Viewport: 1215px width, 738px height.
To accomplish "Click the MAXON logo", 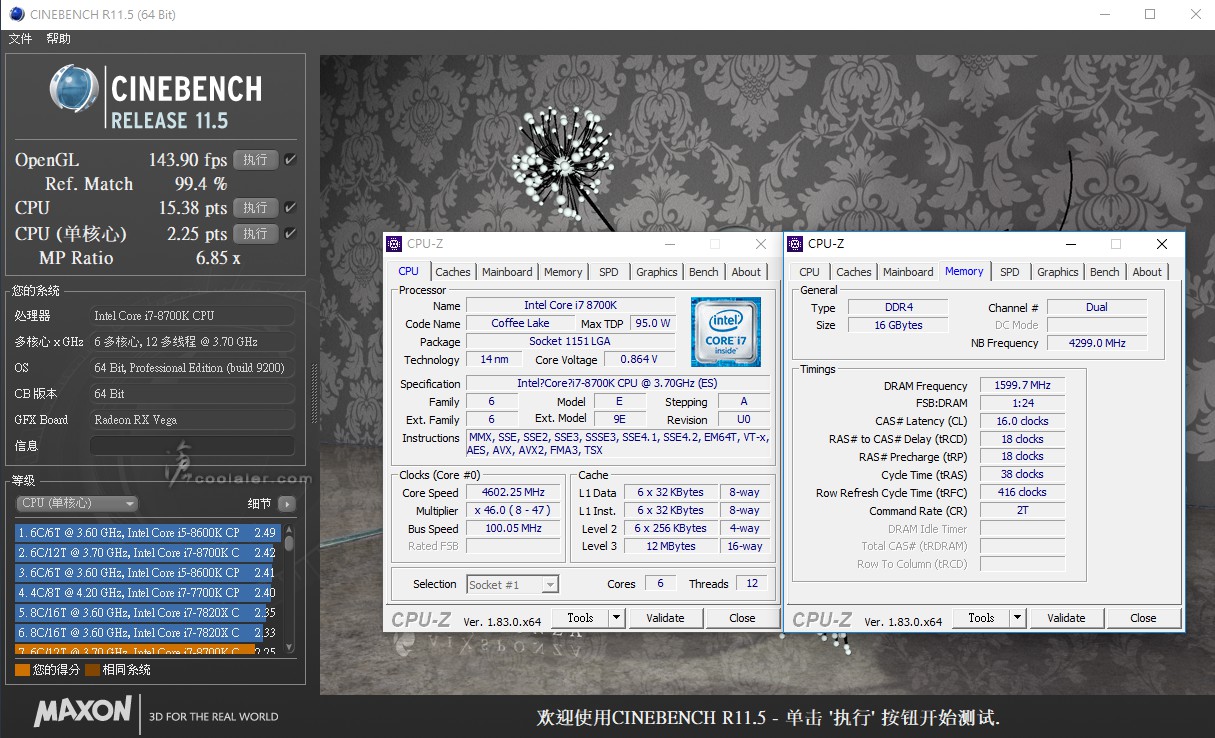I will click(x=83, y=712).
